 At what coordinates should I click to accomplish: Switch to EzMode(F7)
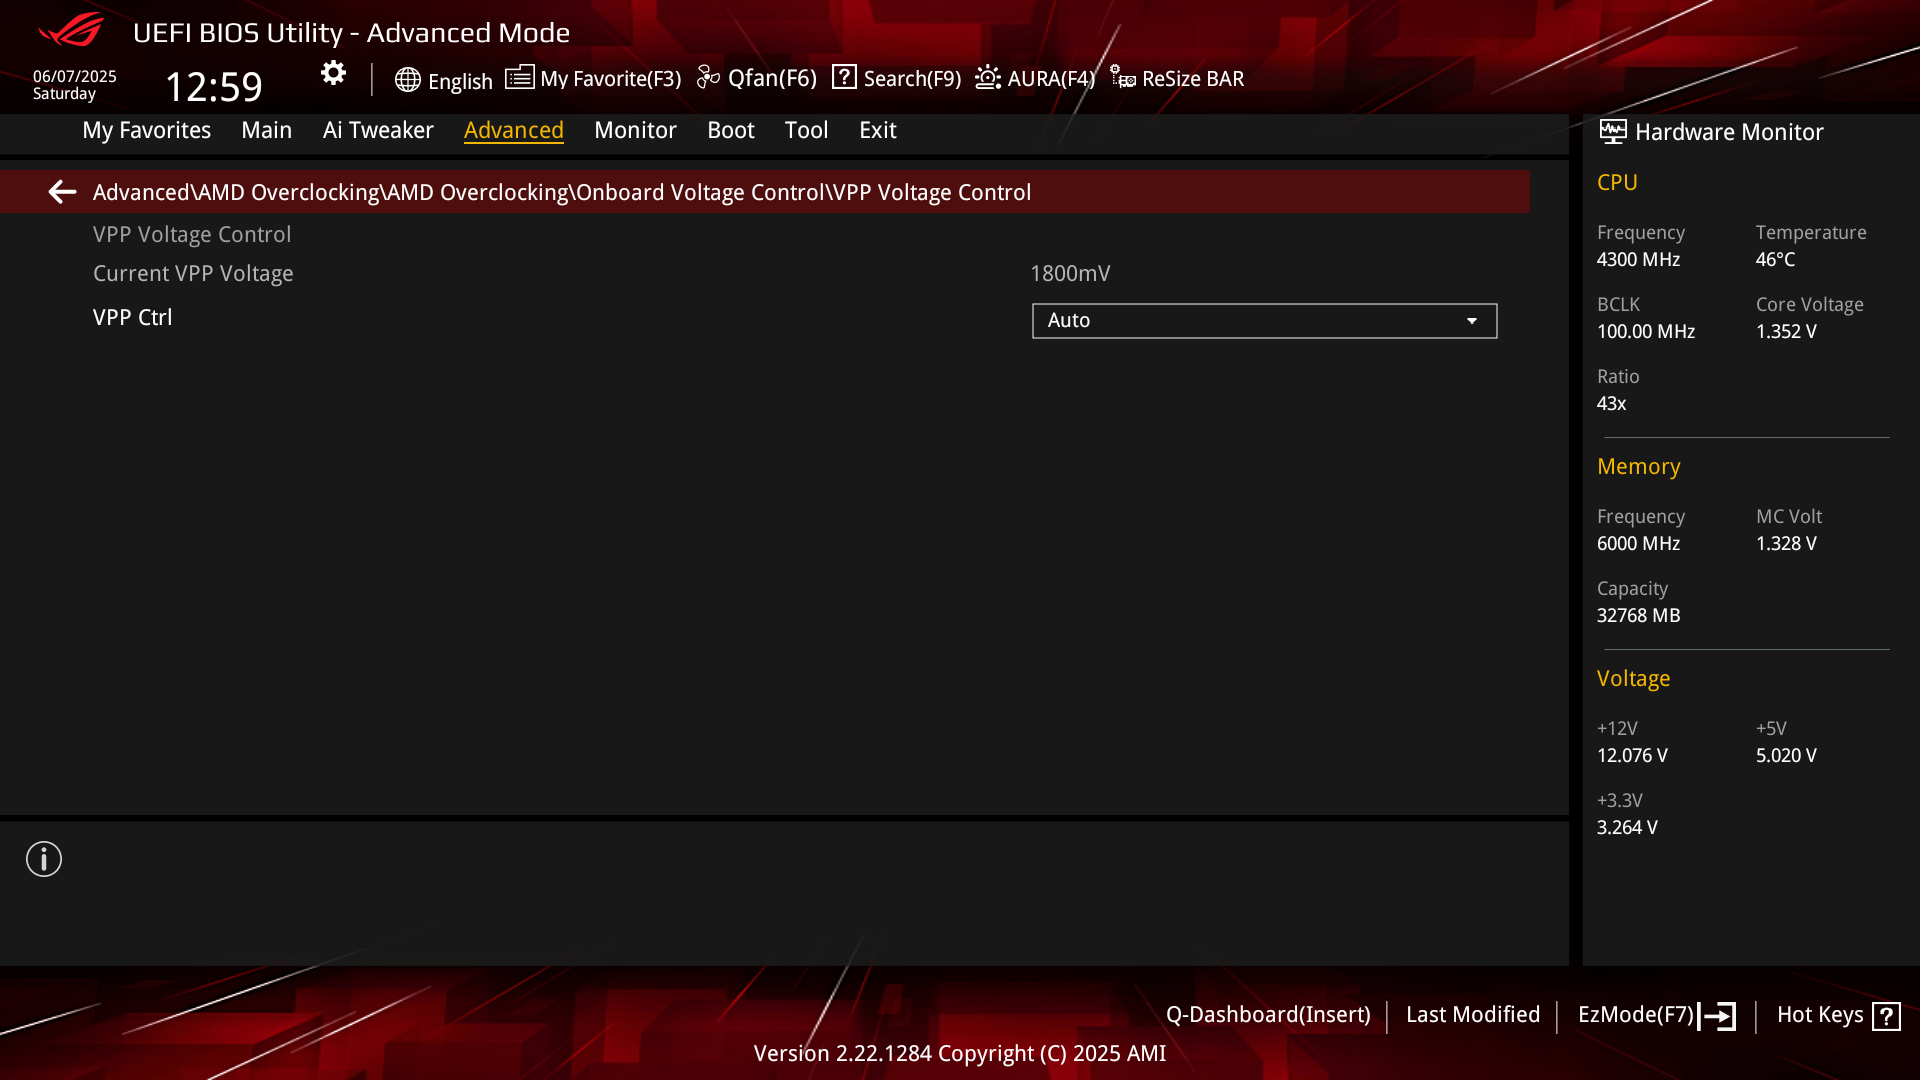coord(1635,1015)
